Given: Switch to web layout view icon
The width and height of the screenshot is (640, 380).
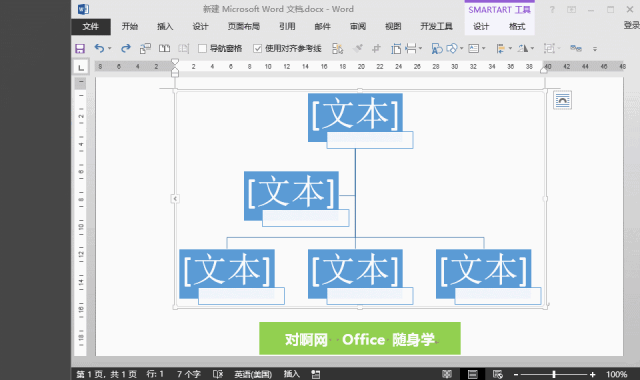Looking at the screenshot, I should tap(498, 374).
